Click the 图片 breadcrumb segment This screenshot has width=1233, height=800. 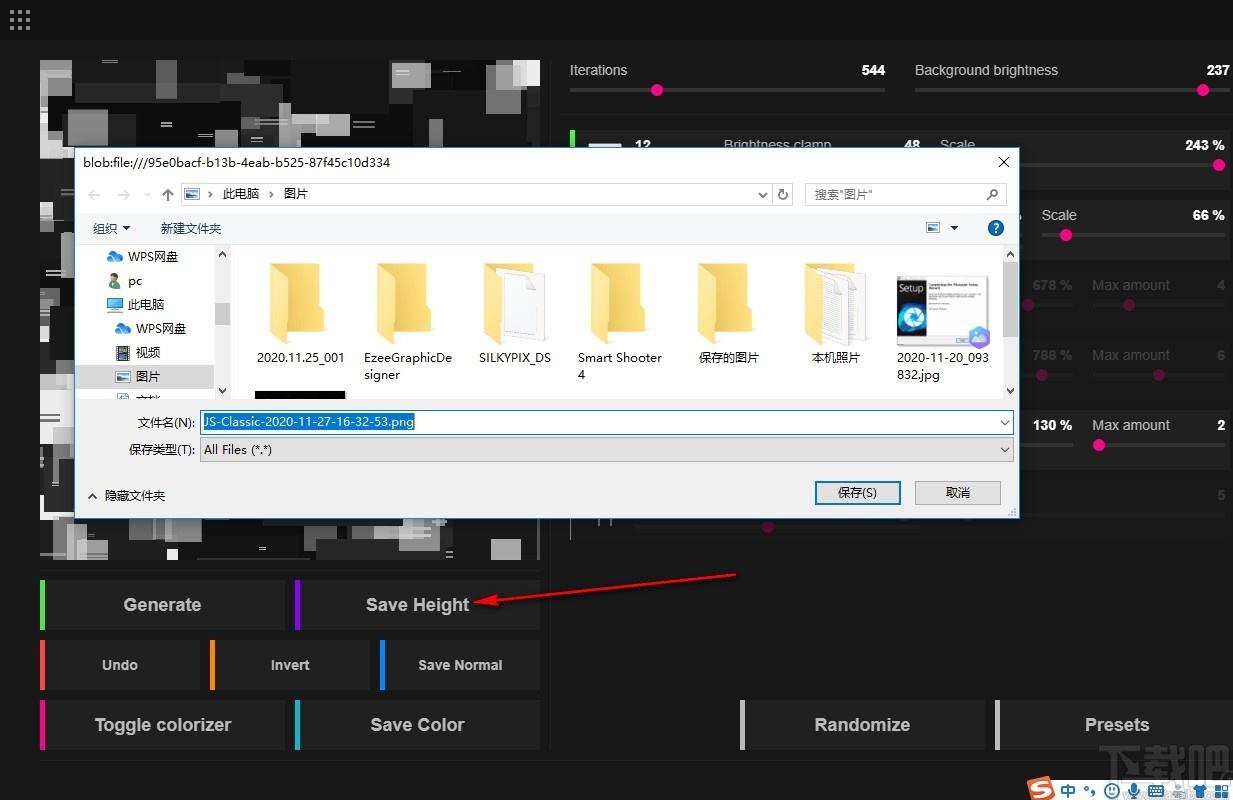click(x=296, y=195)
